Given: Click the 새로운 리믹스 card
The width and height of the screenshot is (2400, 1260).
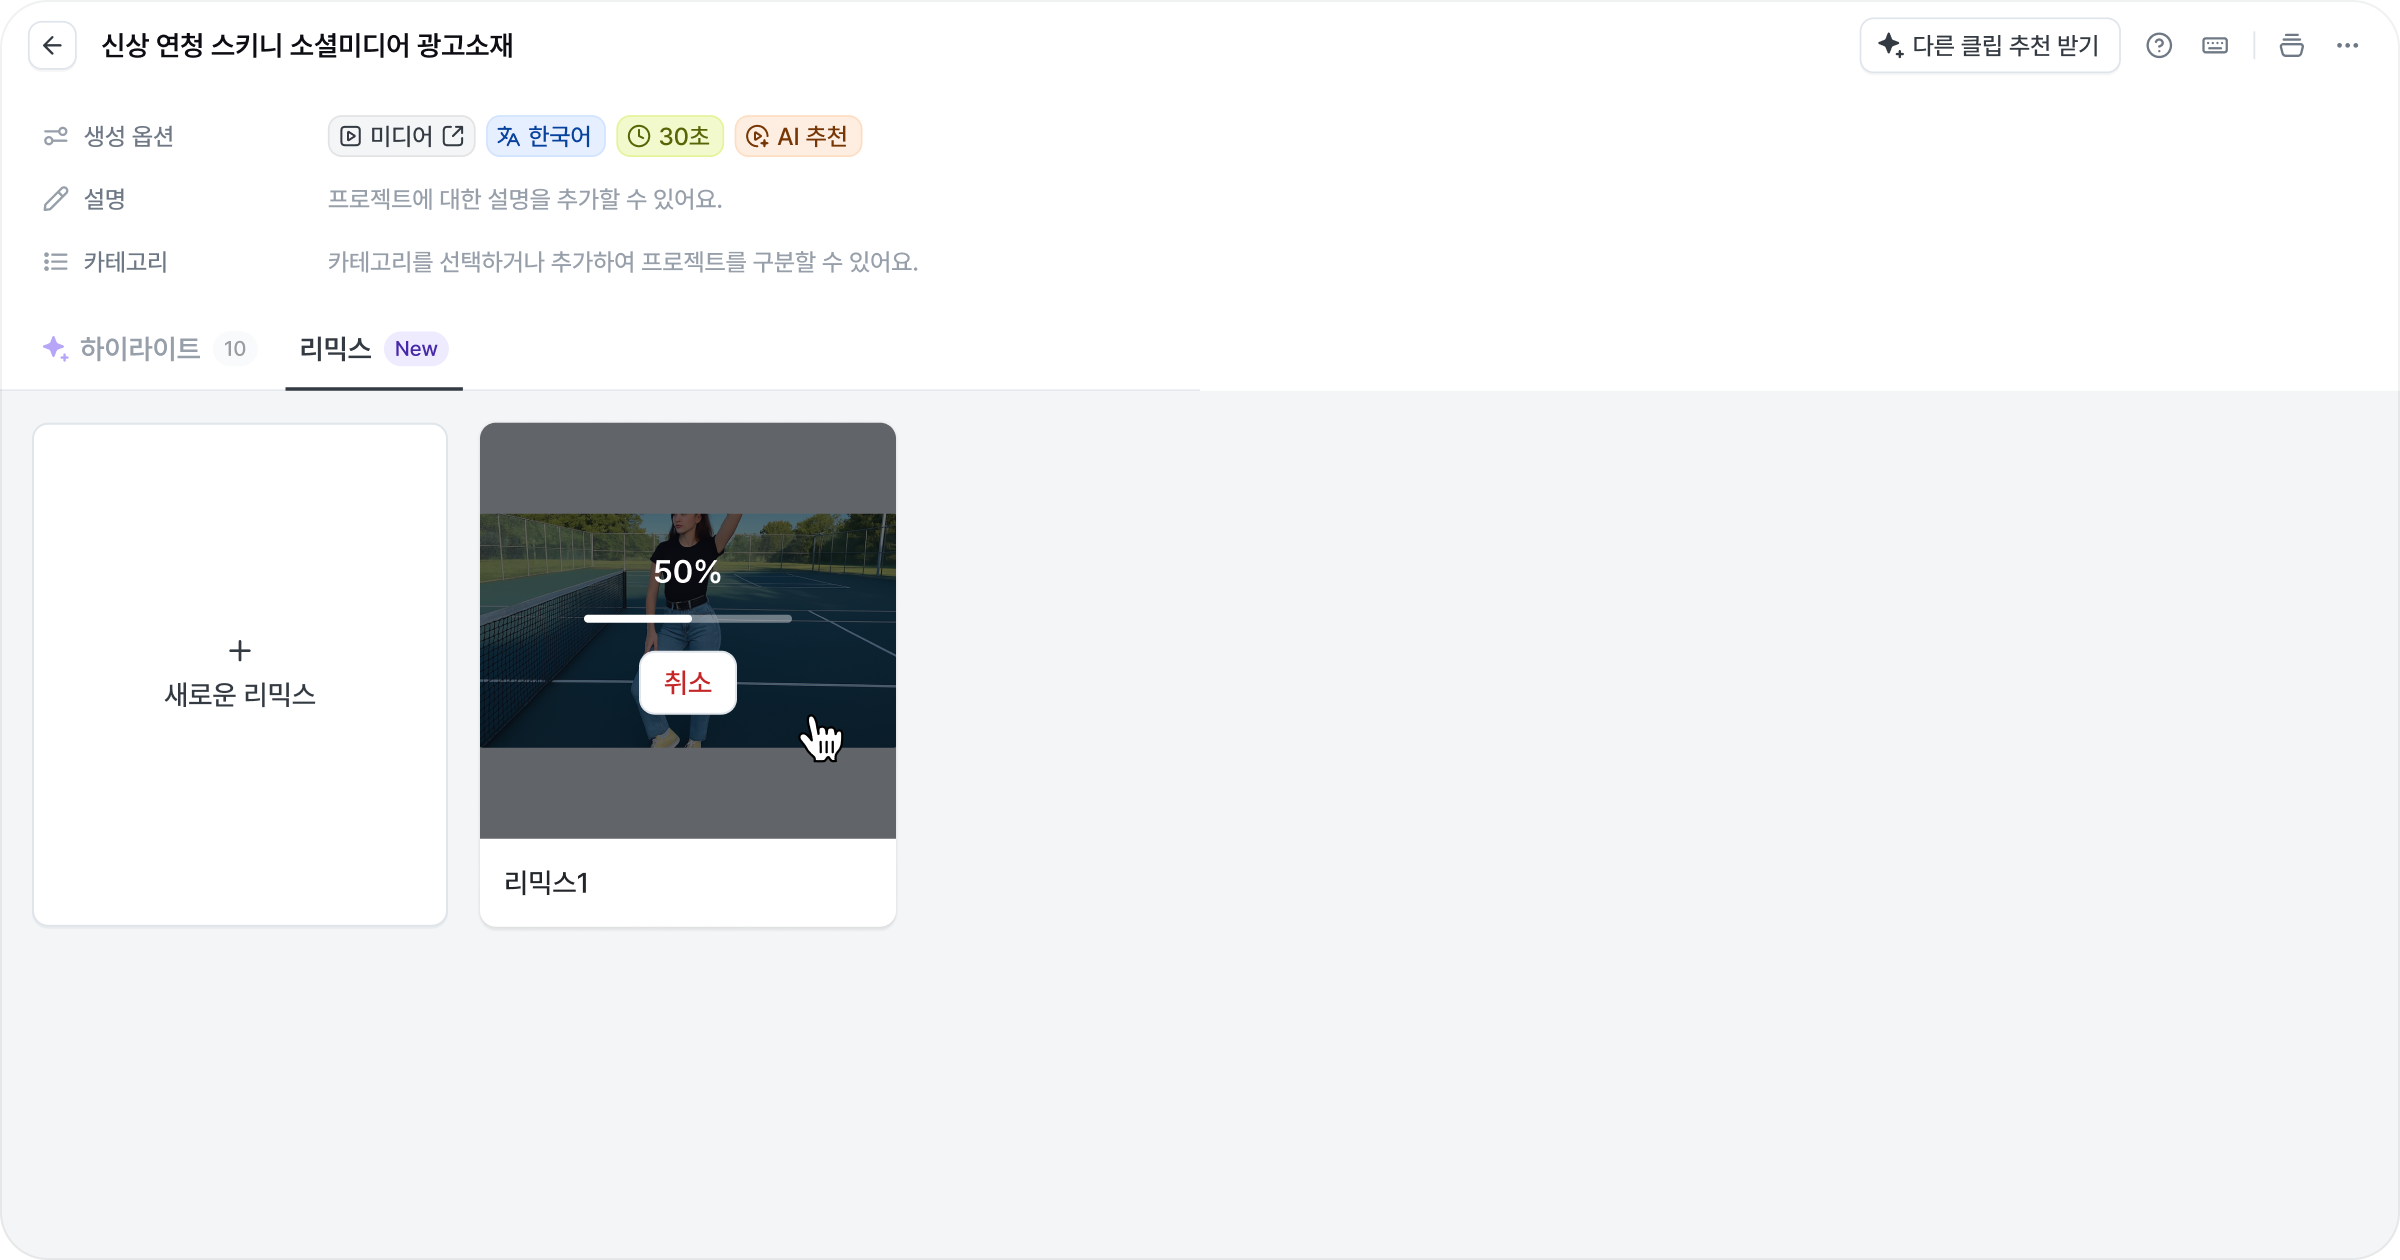Looking at the screenshot, I should click(240, 675).
